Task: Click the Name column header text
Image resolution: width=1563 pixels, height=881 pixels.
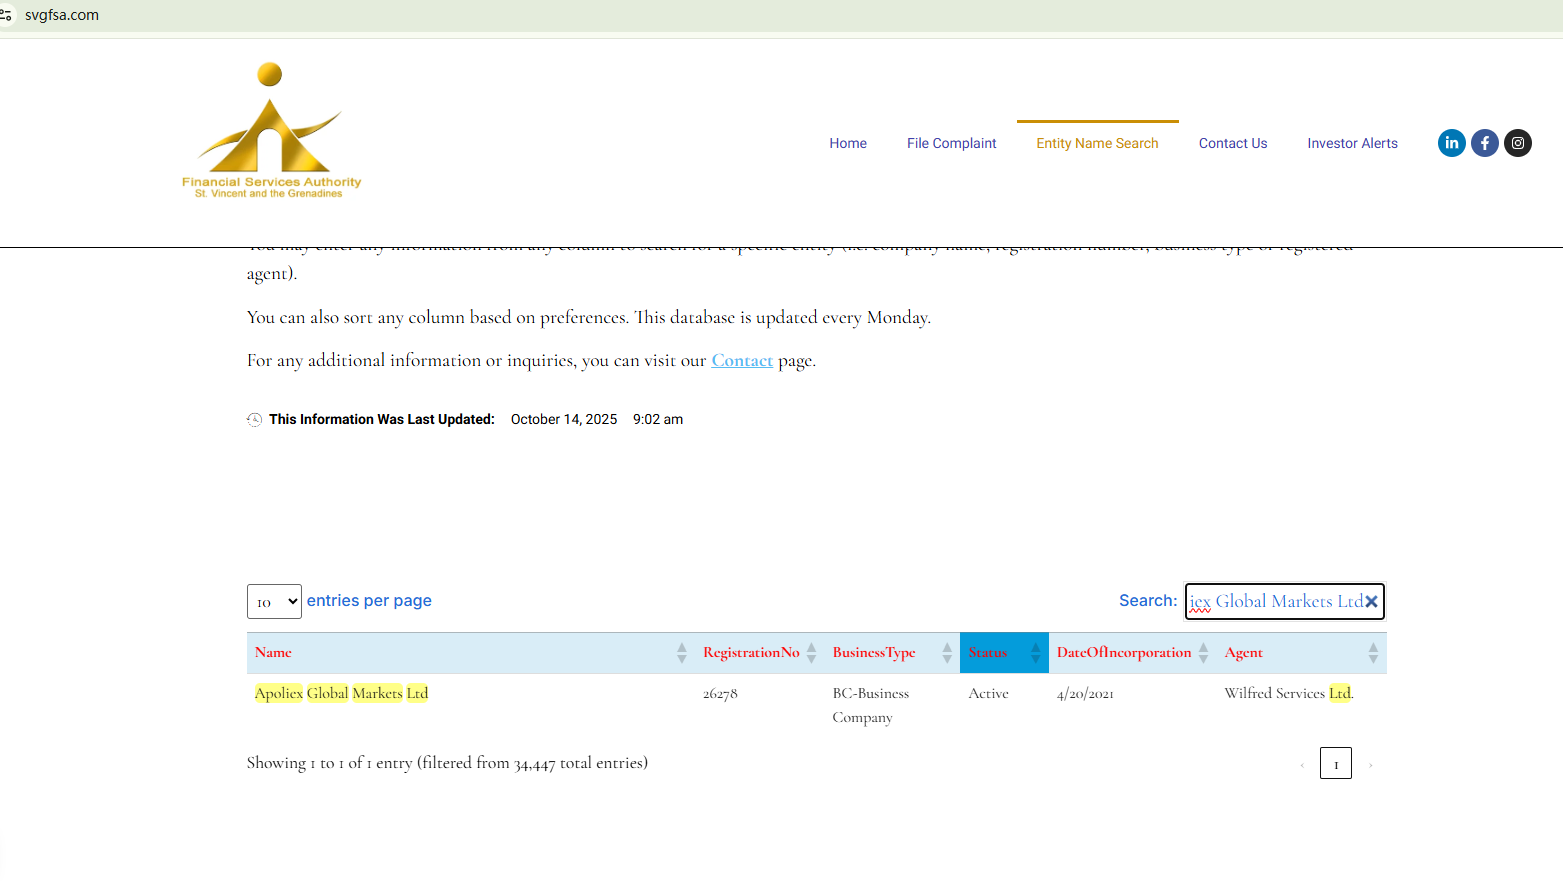Action: pyautogui.click(x=273, y=653)
